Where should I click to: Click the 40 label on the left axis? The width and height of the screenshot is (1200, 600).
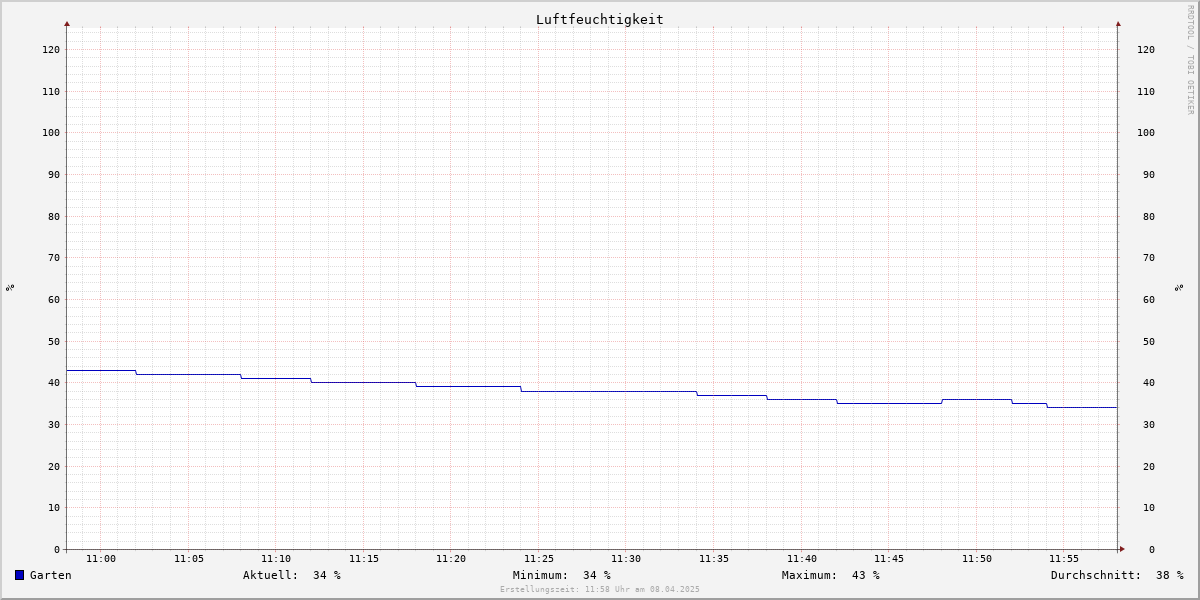pyautogui.click(x=54, y=382)
